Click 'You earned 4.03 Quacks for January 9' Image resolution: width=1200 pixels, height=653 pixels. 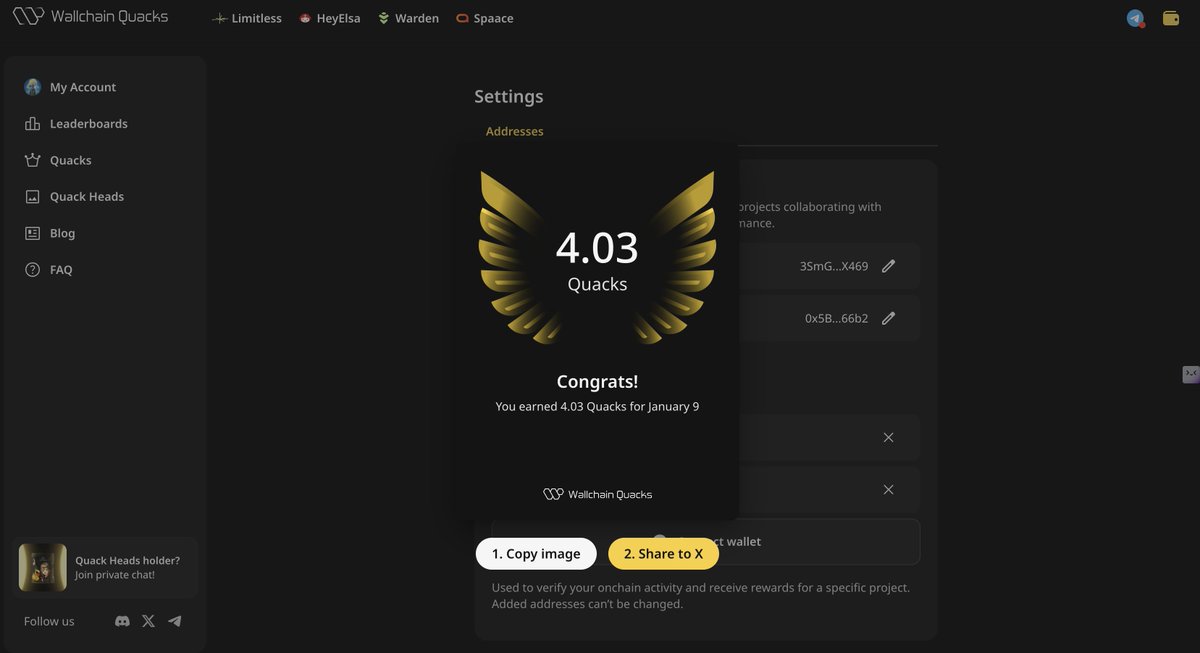597,407
